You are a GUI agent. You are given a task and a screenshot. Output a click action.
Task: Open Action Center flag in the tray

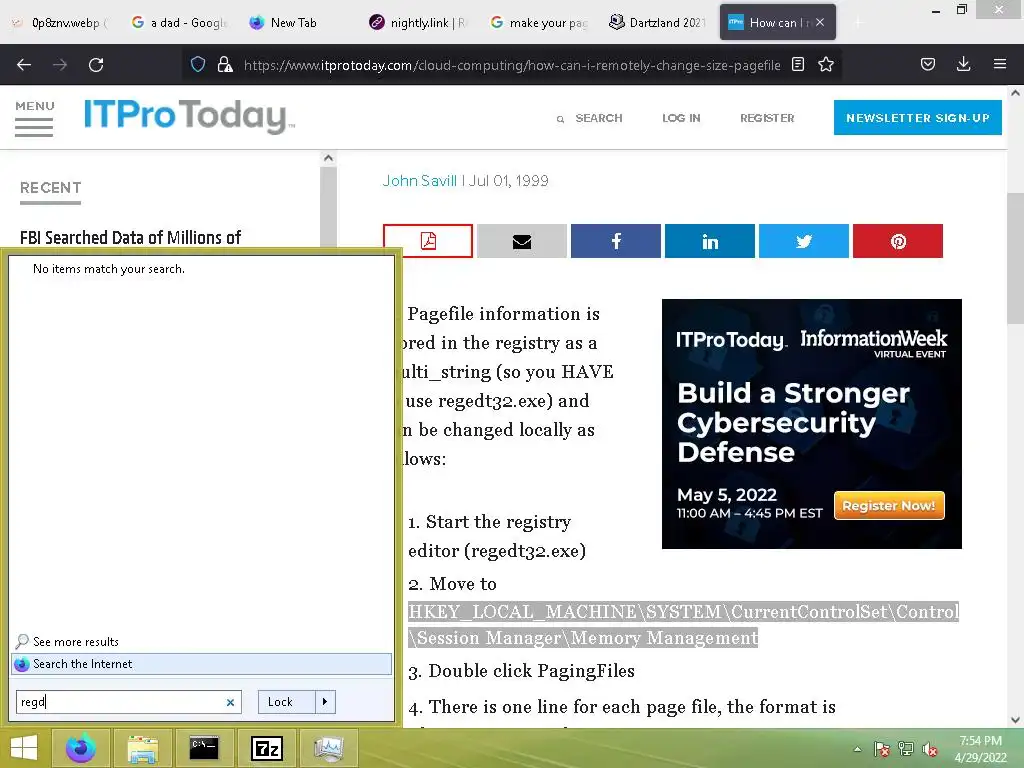(x=882, y=749)
